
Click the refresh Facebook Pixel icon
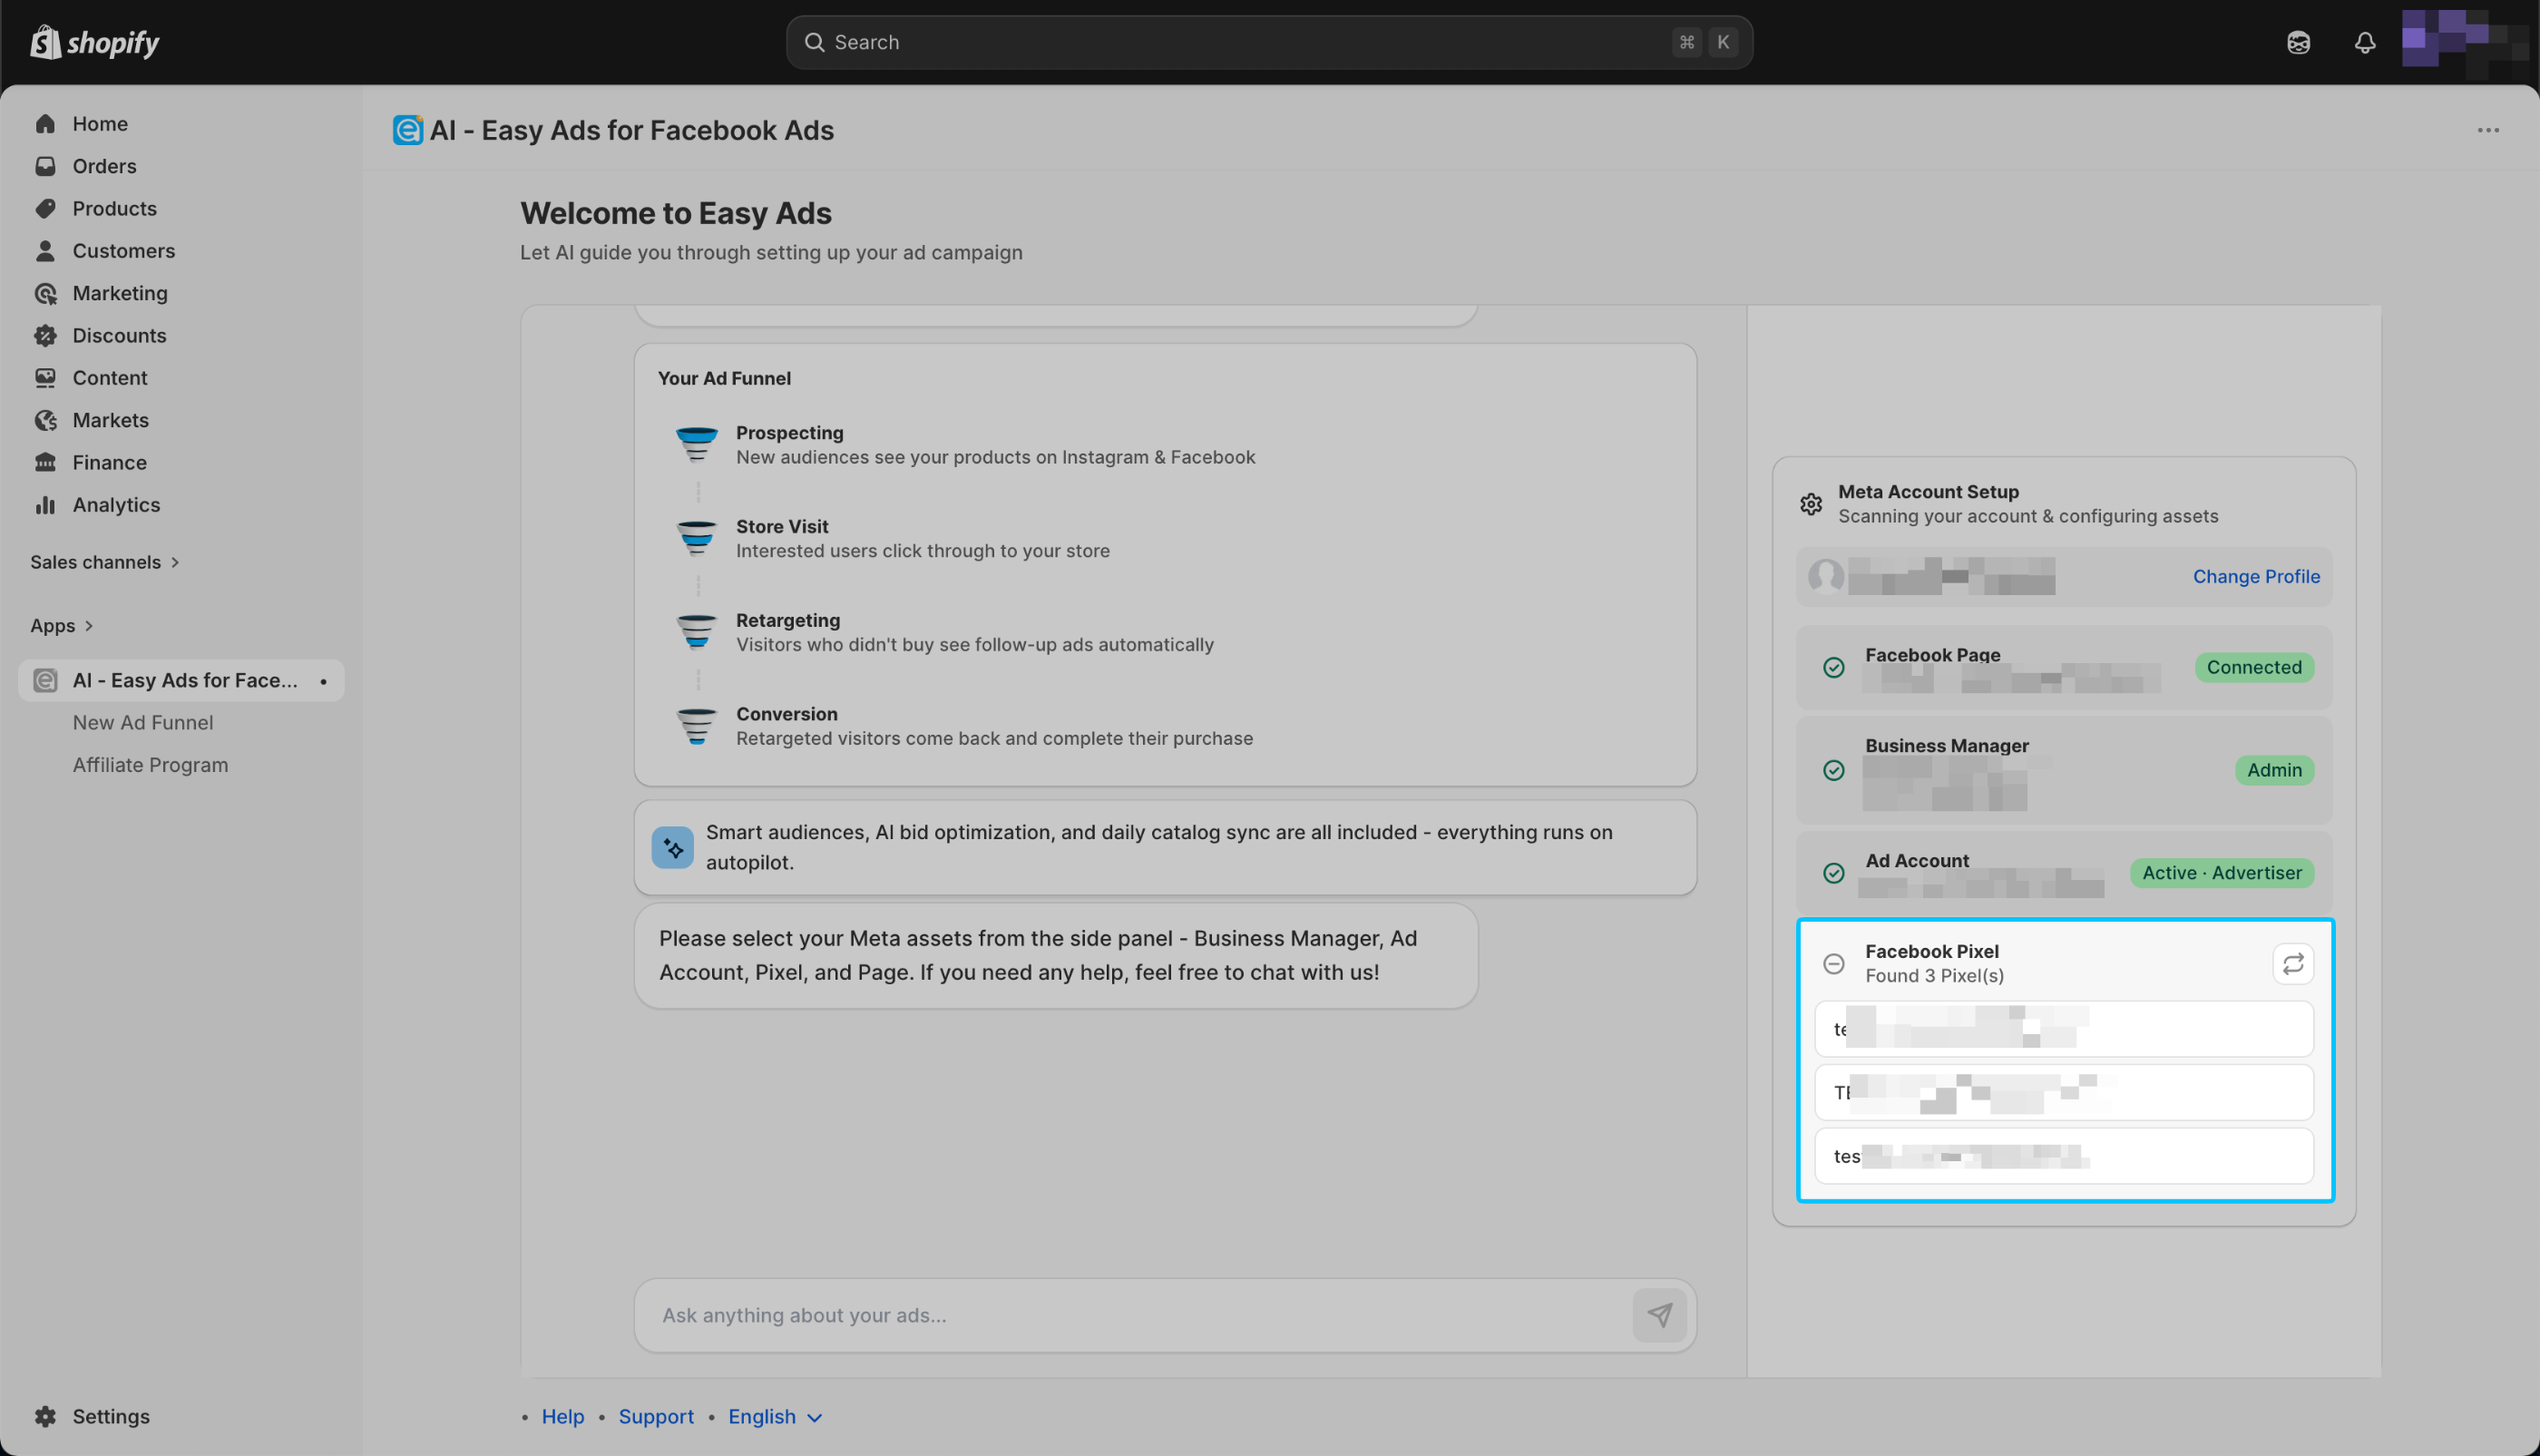coord(2292,963)
